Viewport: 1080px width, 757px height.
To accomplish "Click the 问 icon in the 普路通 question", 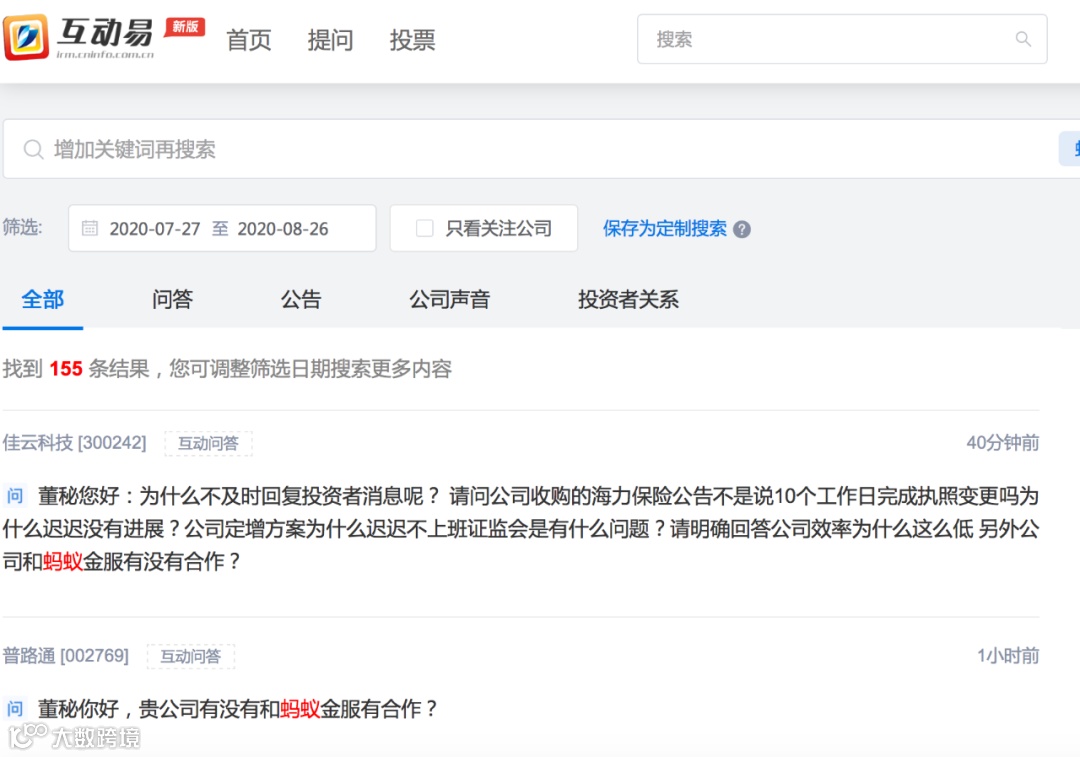I will 15,709.
